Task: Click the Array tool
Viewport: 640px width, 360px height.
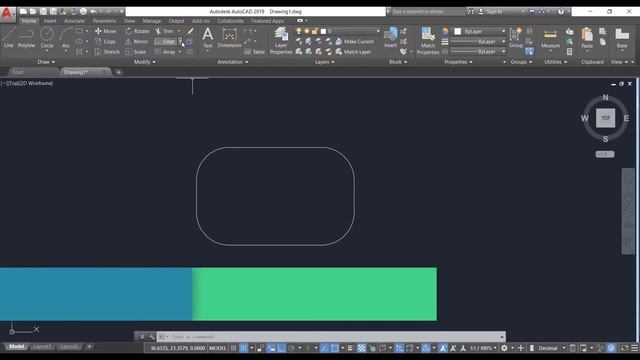Action: tap(165, 52)
